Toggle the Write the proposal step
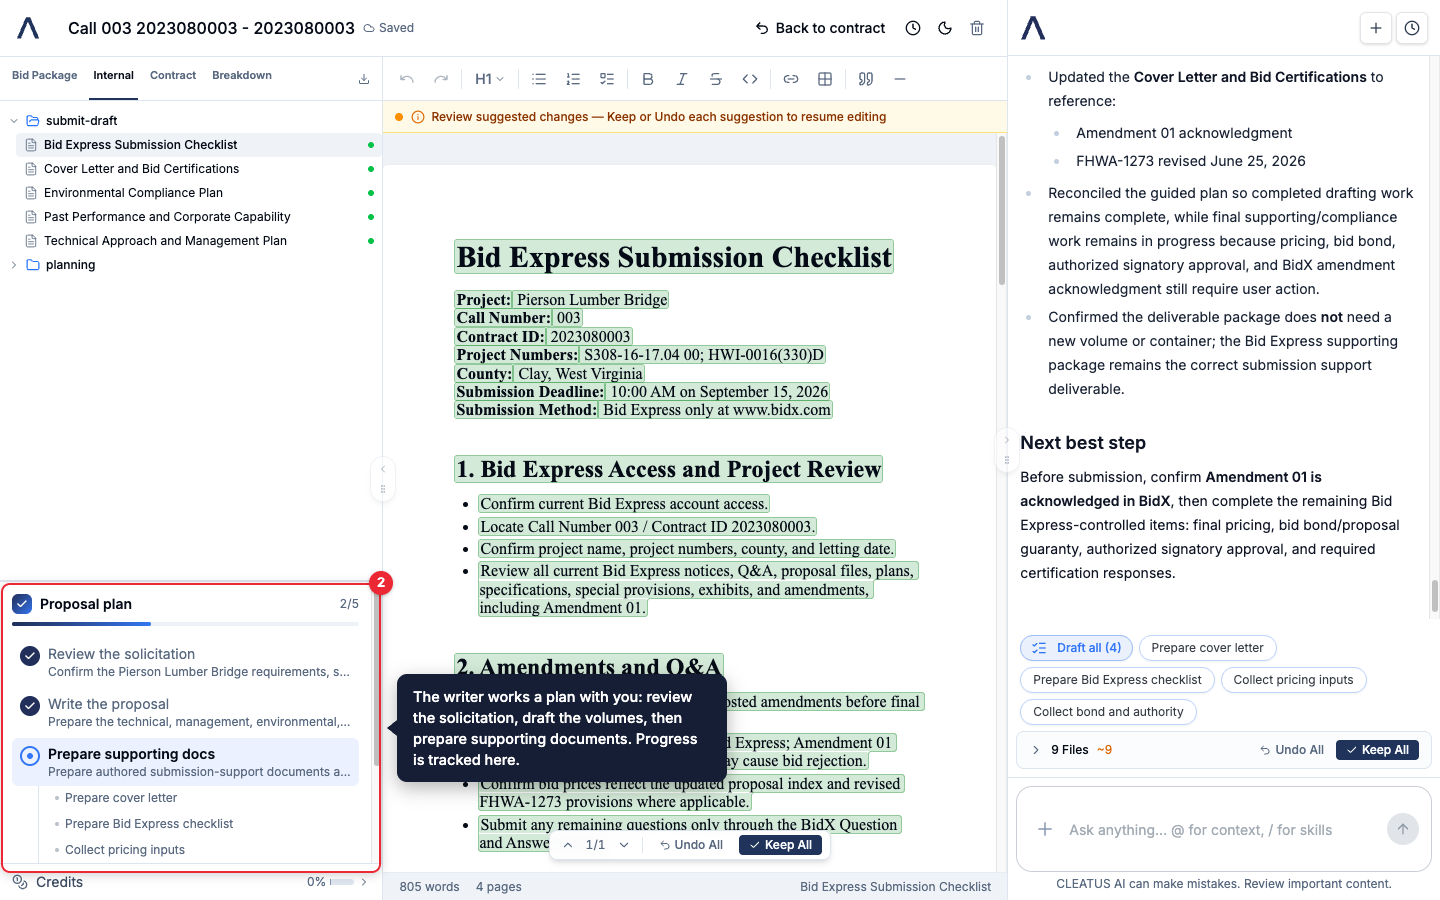Viewport: 1440px width, 900px height. tap(30, 705)
